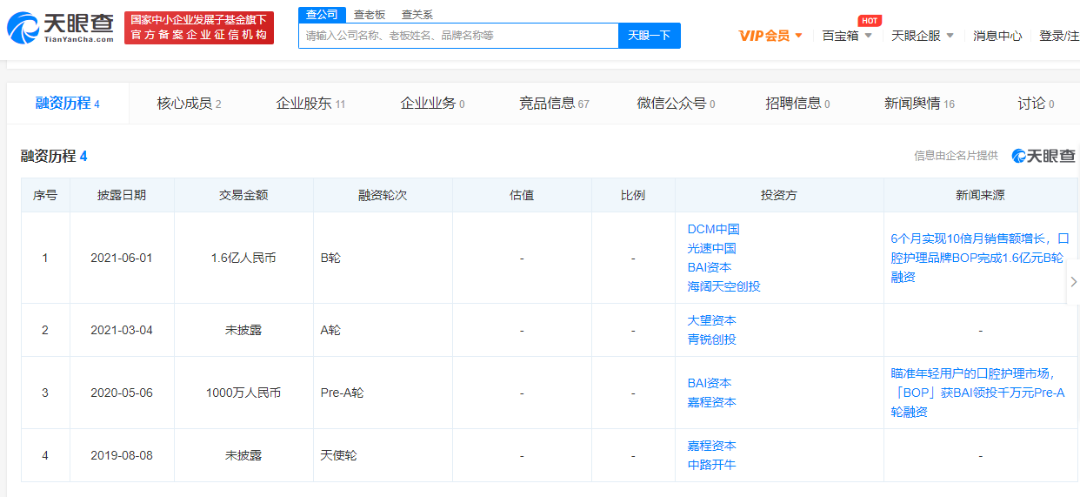Screen dimensions: 1080x497
Task: Click the 信息由企名片提供 source note
Action: [x=955, y=156]
